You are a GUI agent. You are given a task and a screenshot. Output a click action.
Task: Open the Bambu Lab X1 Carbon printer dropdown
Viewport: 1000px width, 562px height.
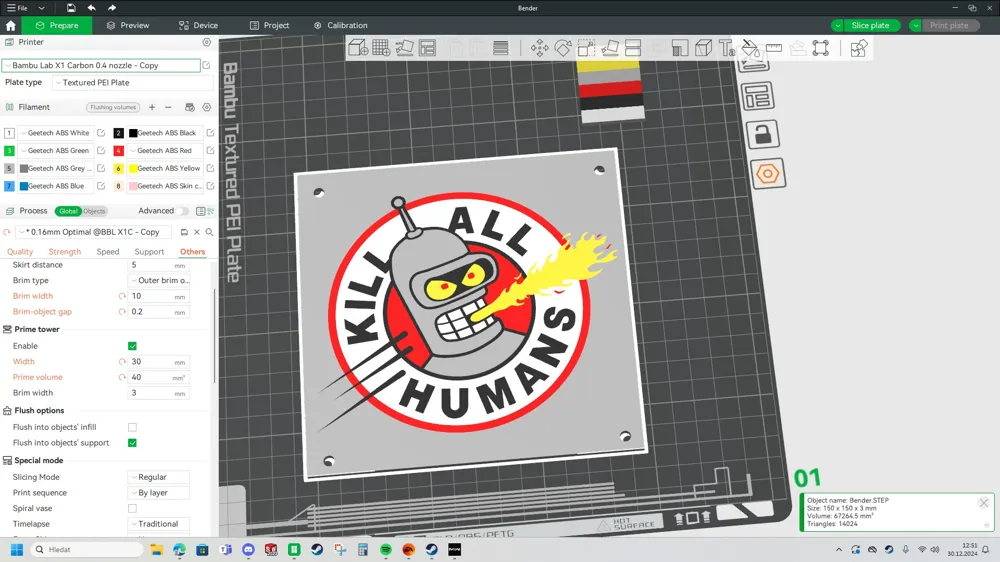click(101, 66)
